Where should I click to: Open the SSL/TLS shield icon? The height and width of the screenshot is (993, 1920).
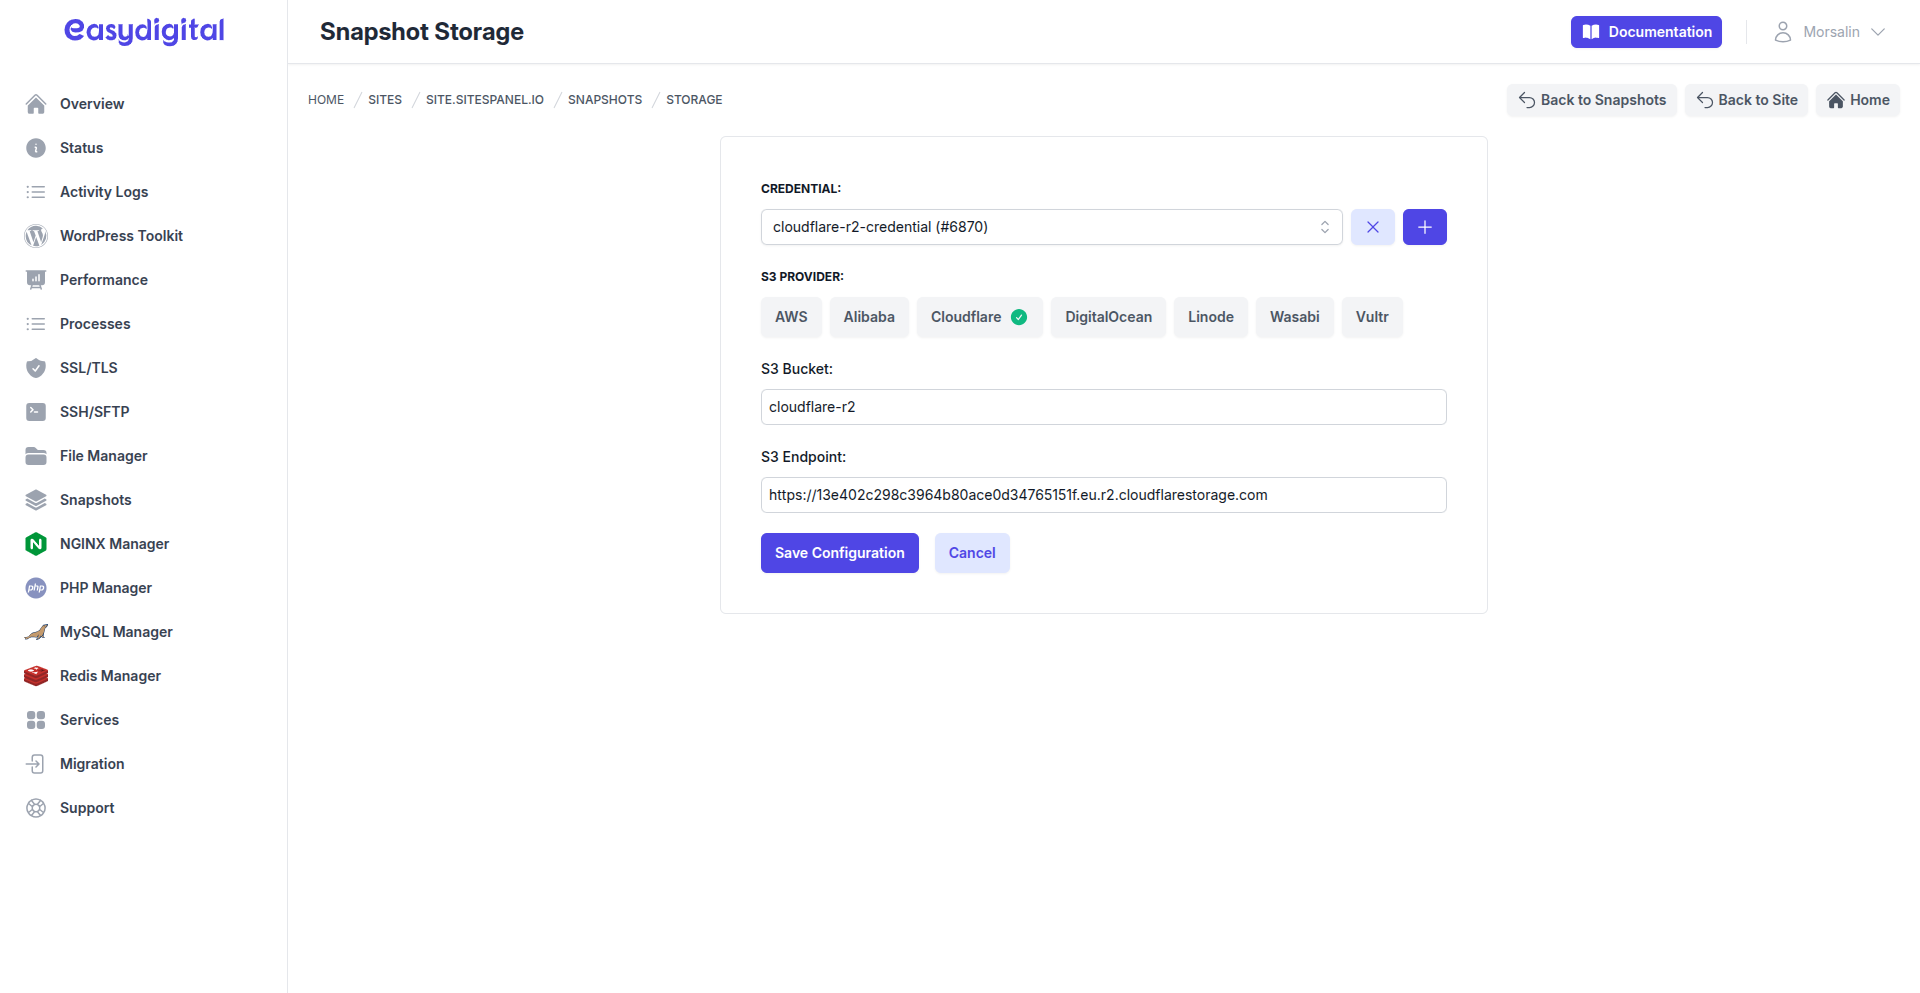point(35,367)
